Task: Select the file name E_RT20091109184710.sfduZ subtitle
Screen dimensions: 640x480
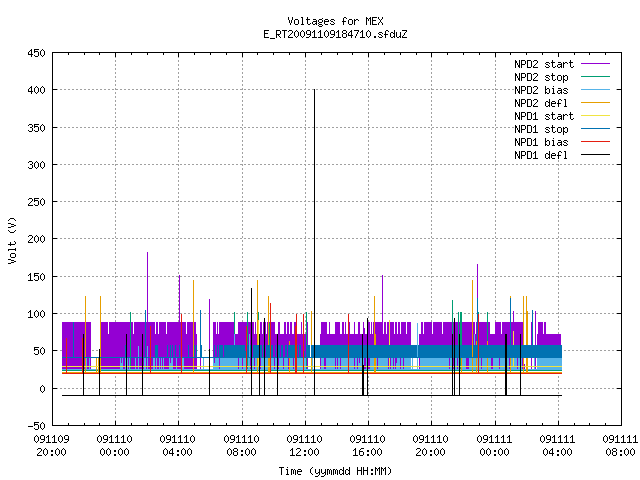Action: tap(335, 34)
